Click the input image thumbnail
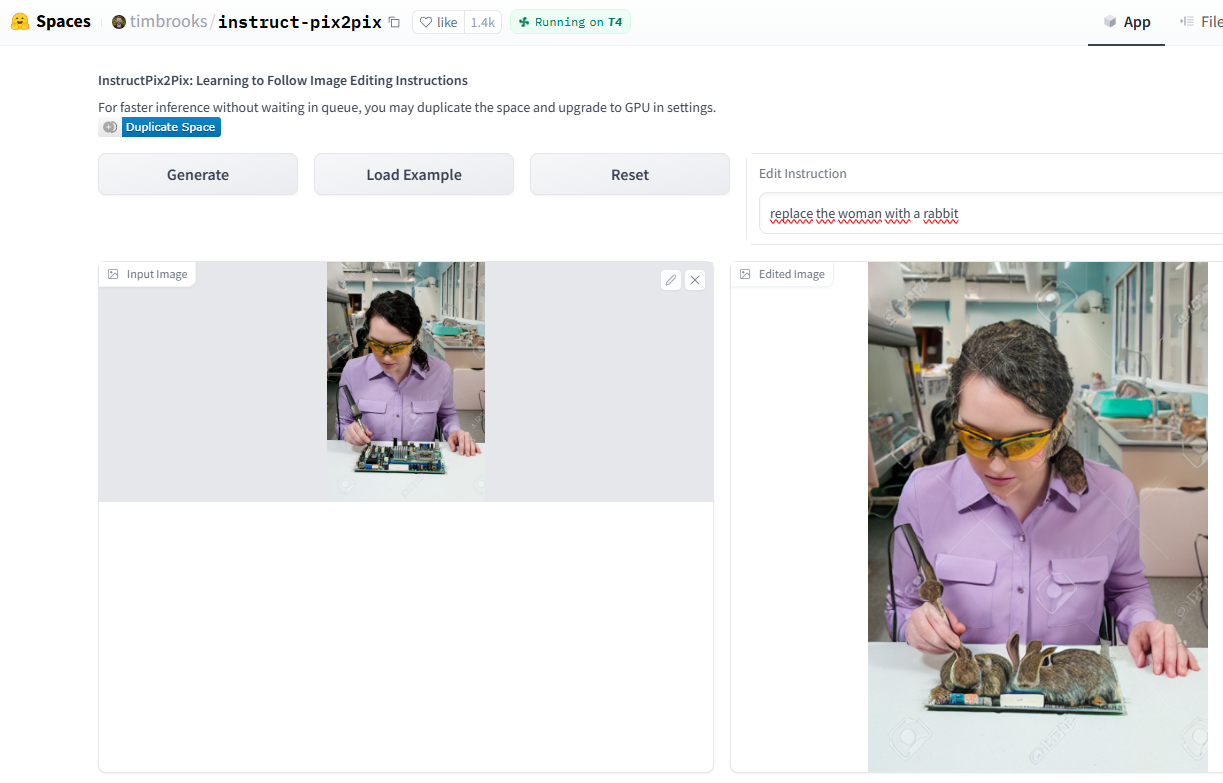 pyautogui.click(x=406, y=381)
